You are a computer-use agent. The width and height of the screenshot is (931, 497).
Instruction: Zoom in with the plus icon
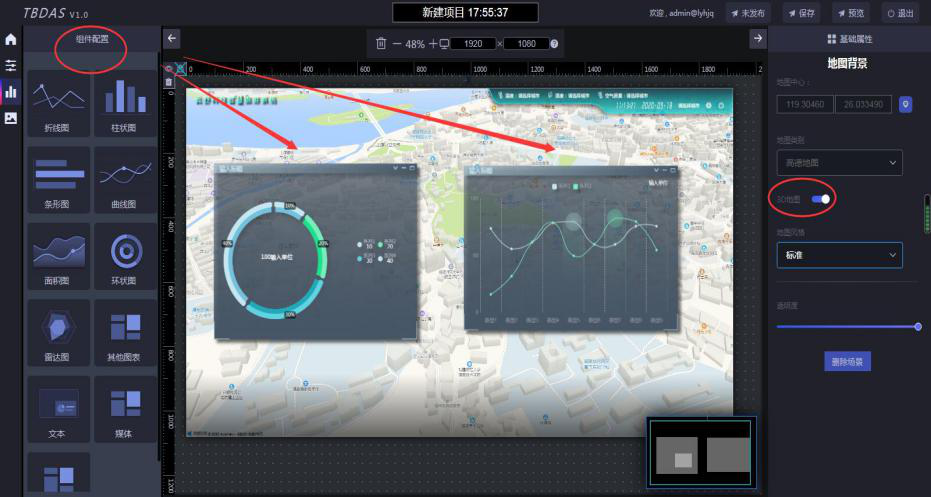pos(432,44)
